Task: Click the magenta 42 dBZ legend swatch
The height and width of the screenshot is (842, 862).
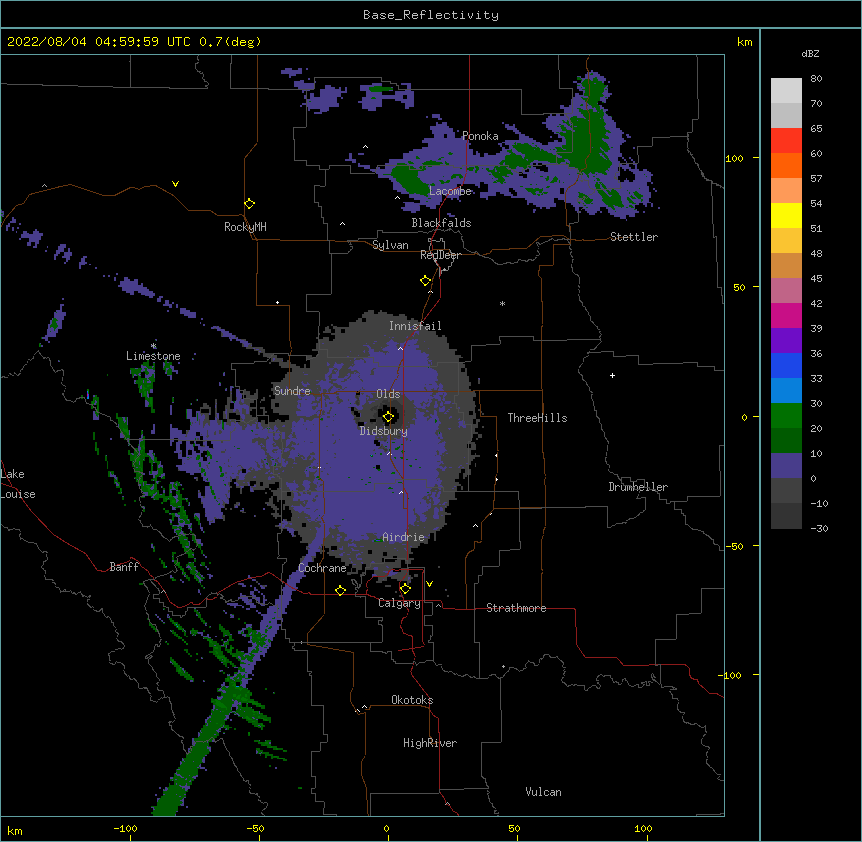Action: coord(786,315)
